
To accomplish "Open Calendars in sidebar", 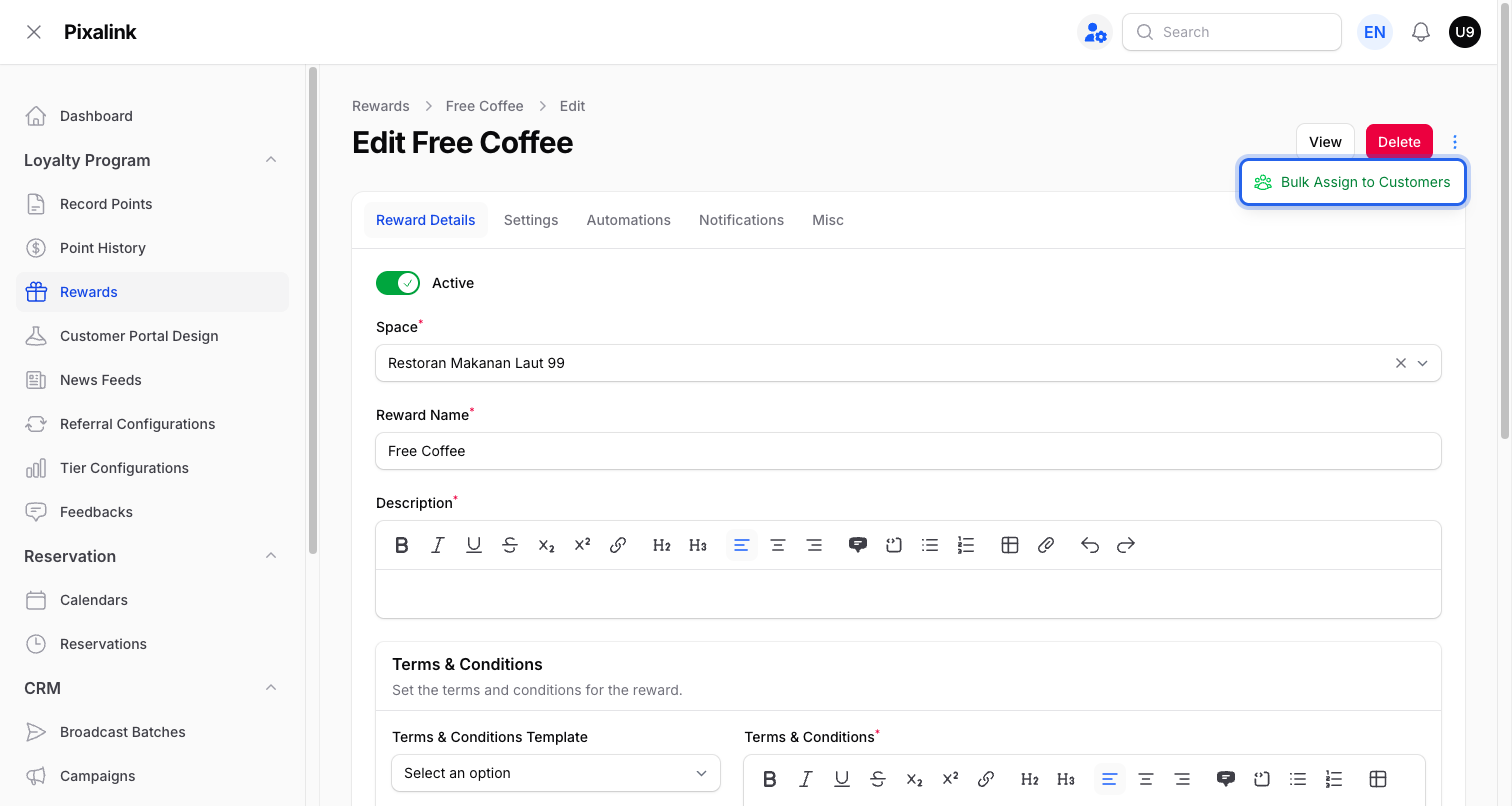I will coord(152,600).
